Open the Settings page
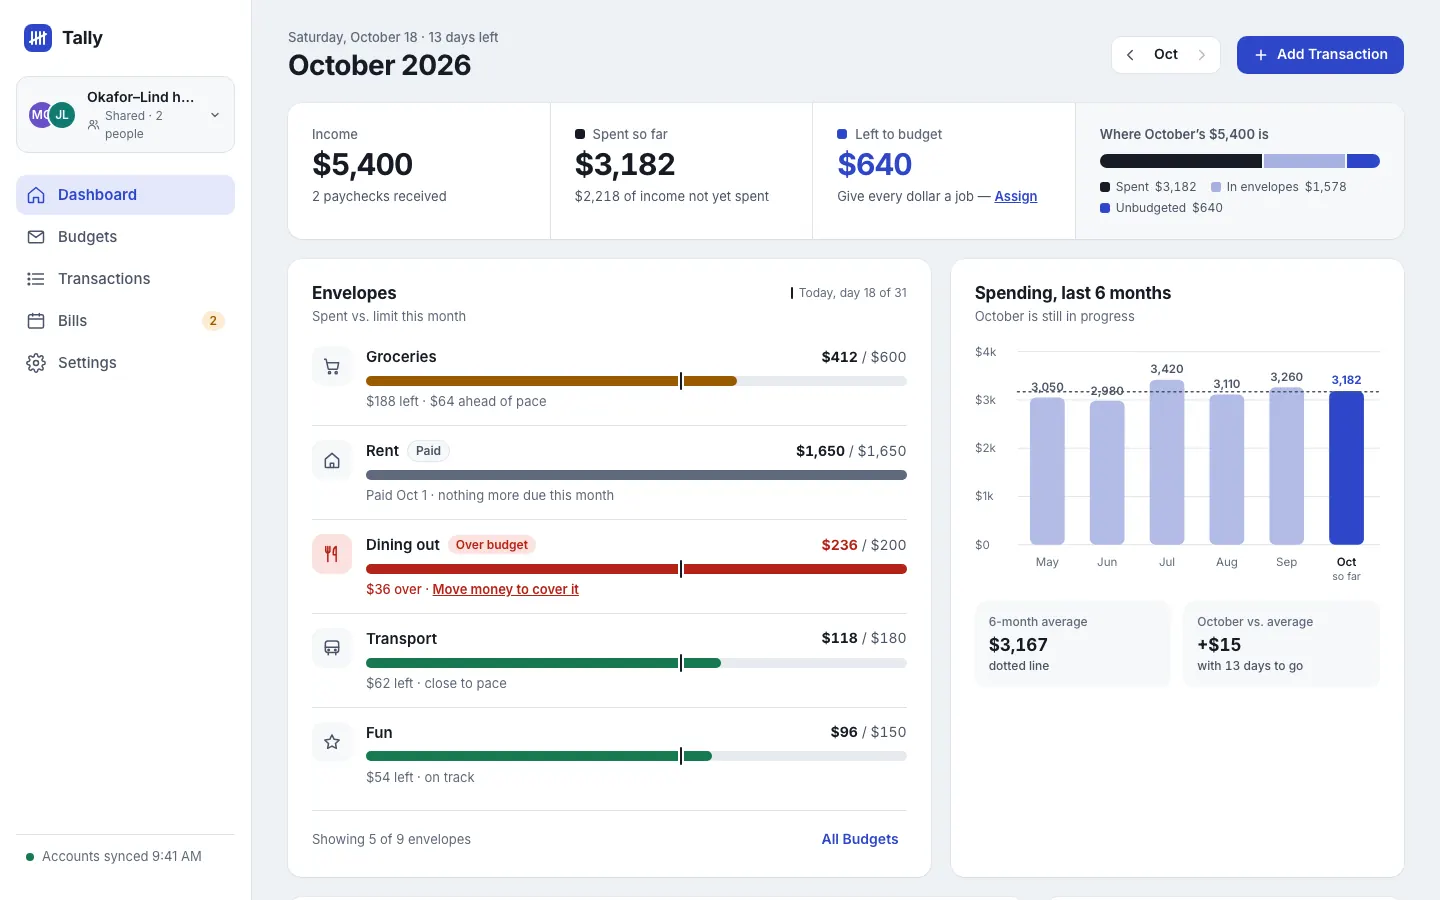Viewport: 1440px width, 900px height. coord(125,363)
